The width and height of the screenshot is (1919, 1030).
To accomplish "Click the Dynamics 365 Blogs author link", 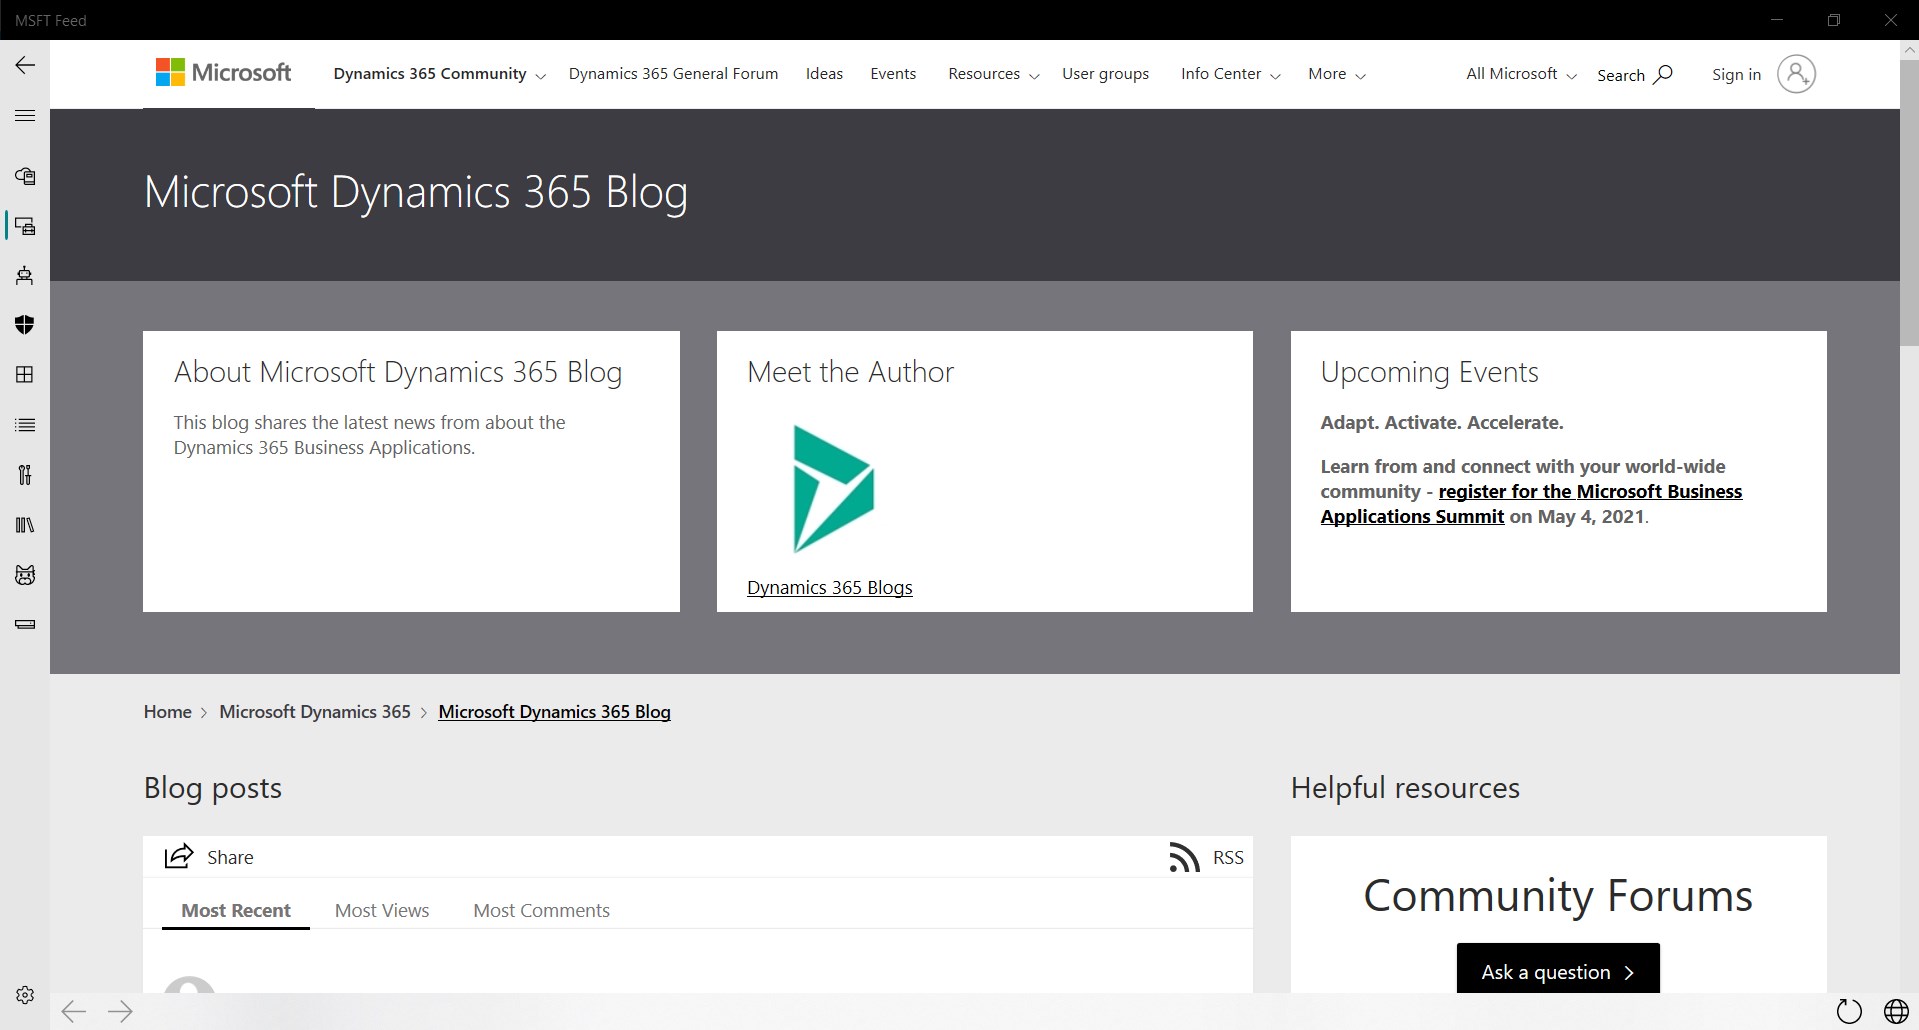I will click(x=830, y=587).
